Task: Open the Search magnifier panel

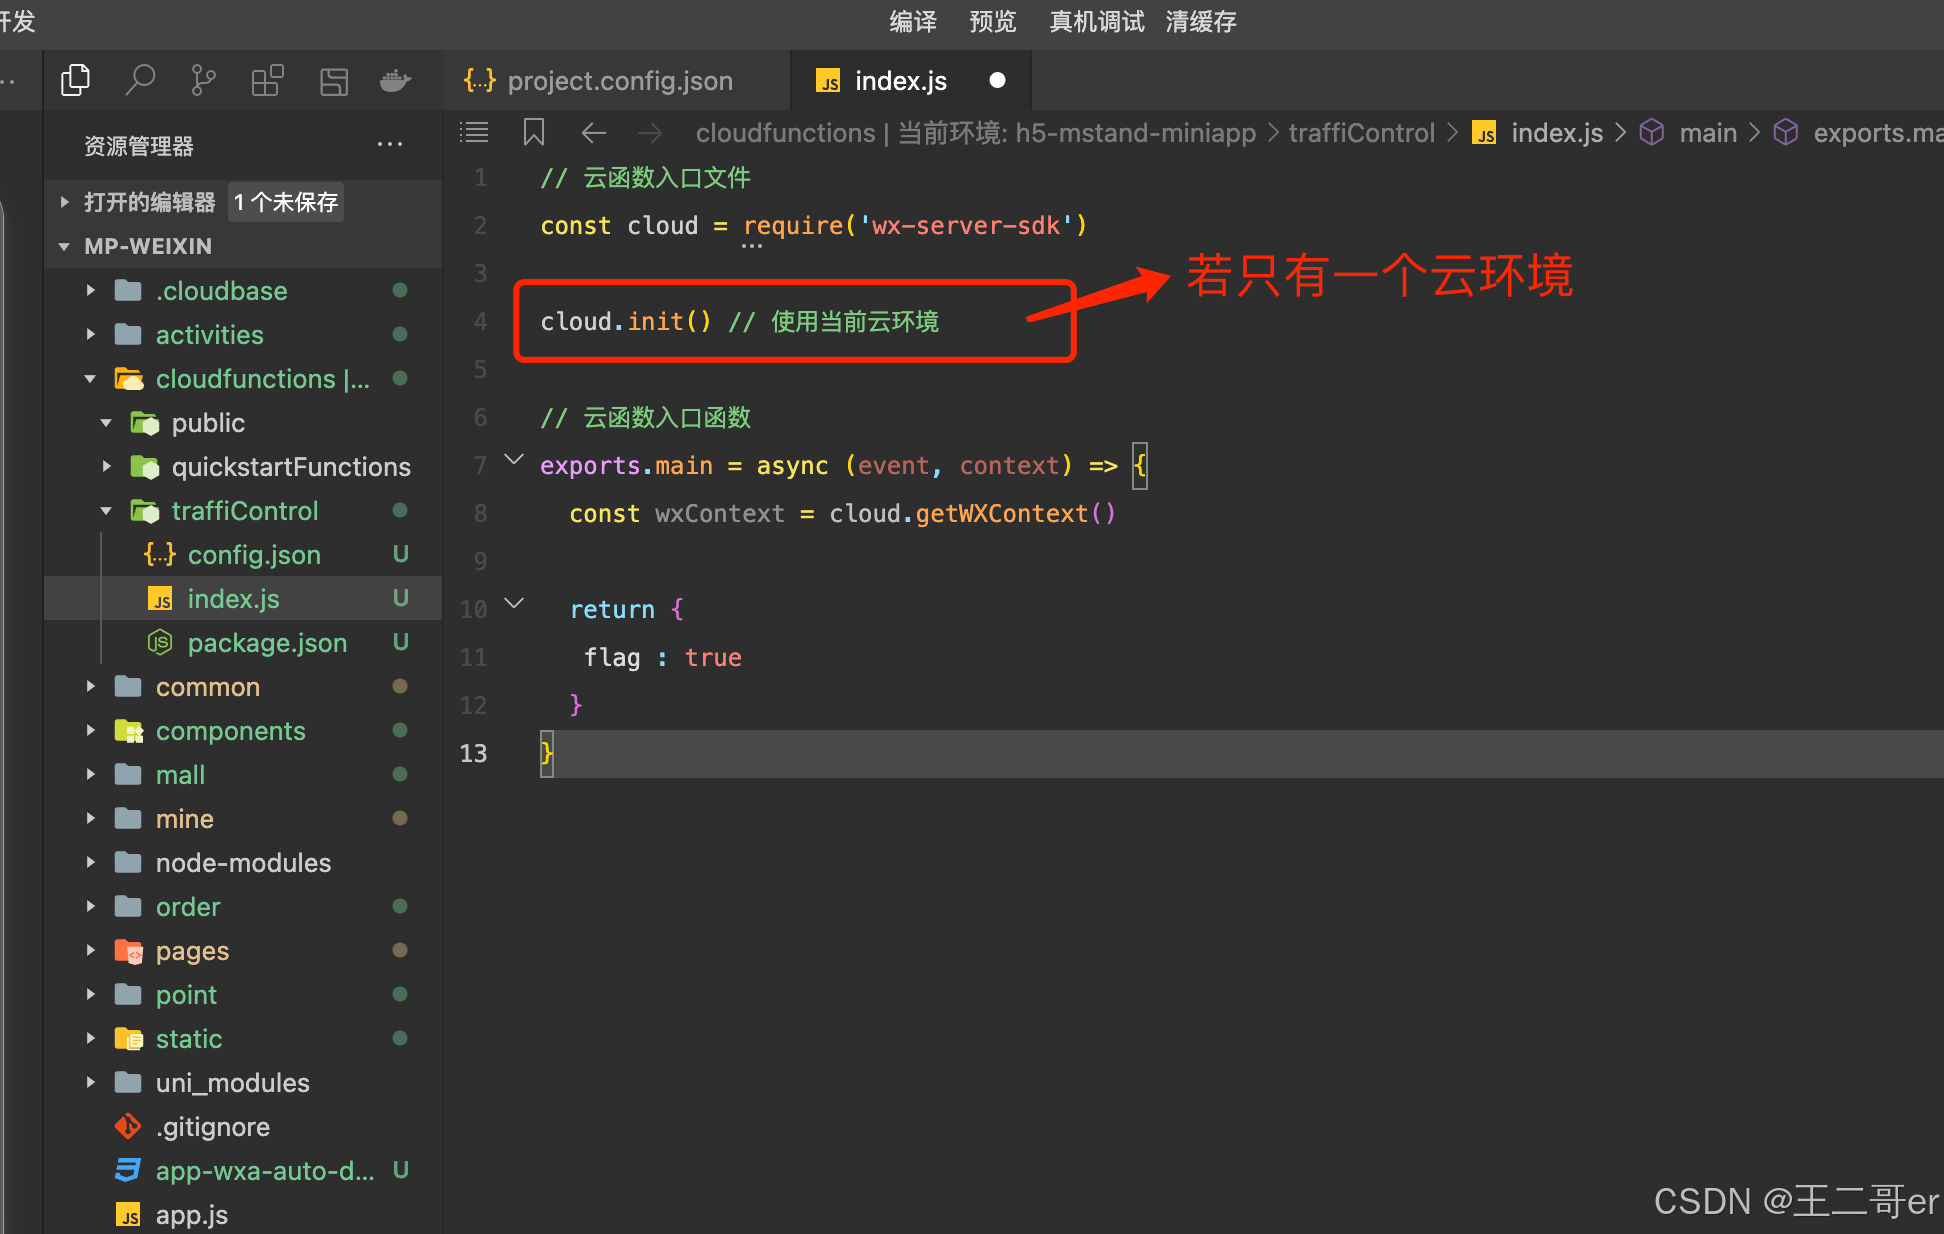Action: [140, 80]
